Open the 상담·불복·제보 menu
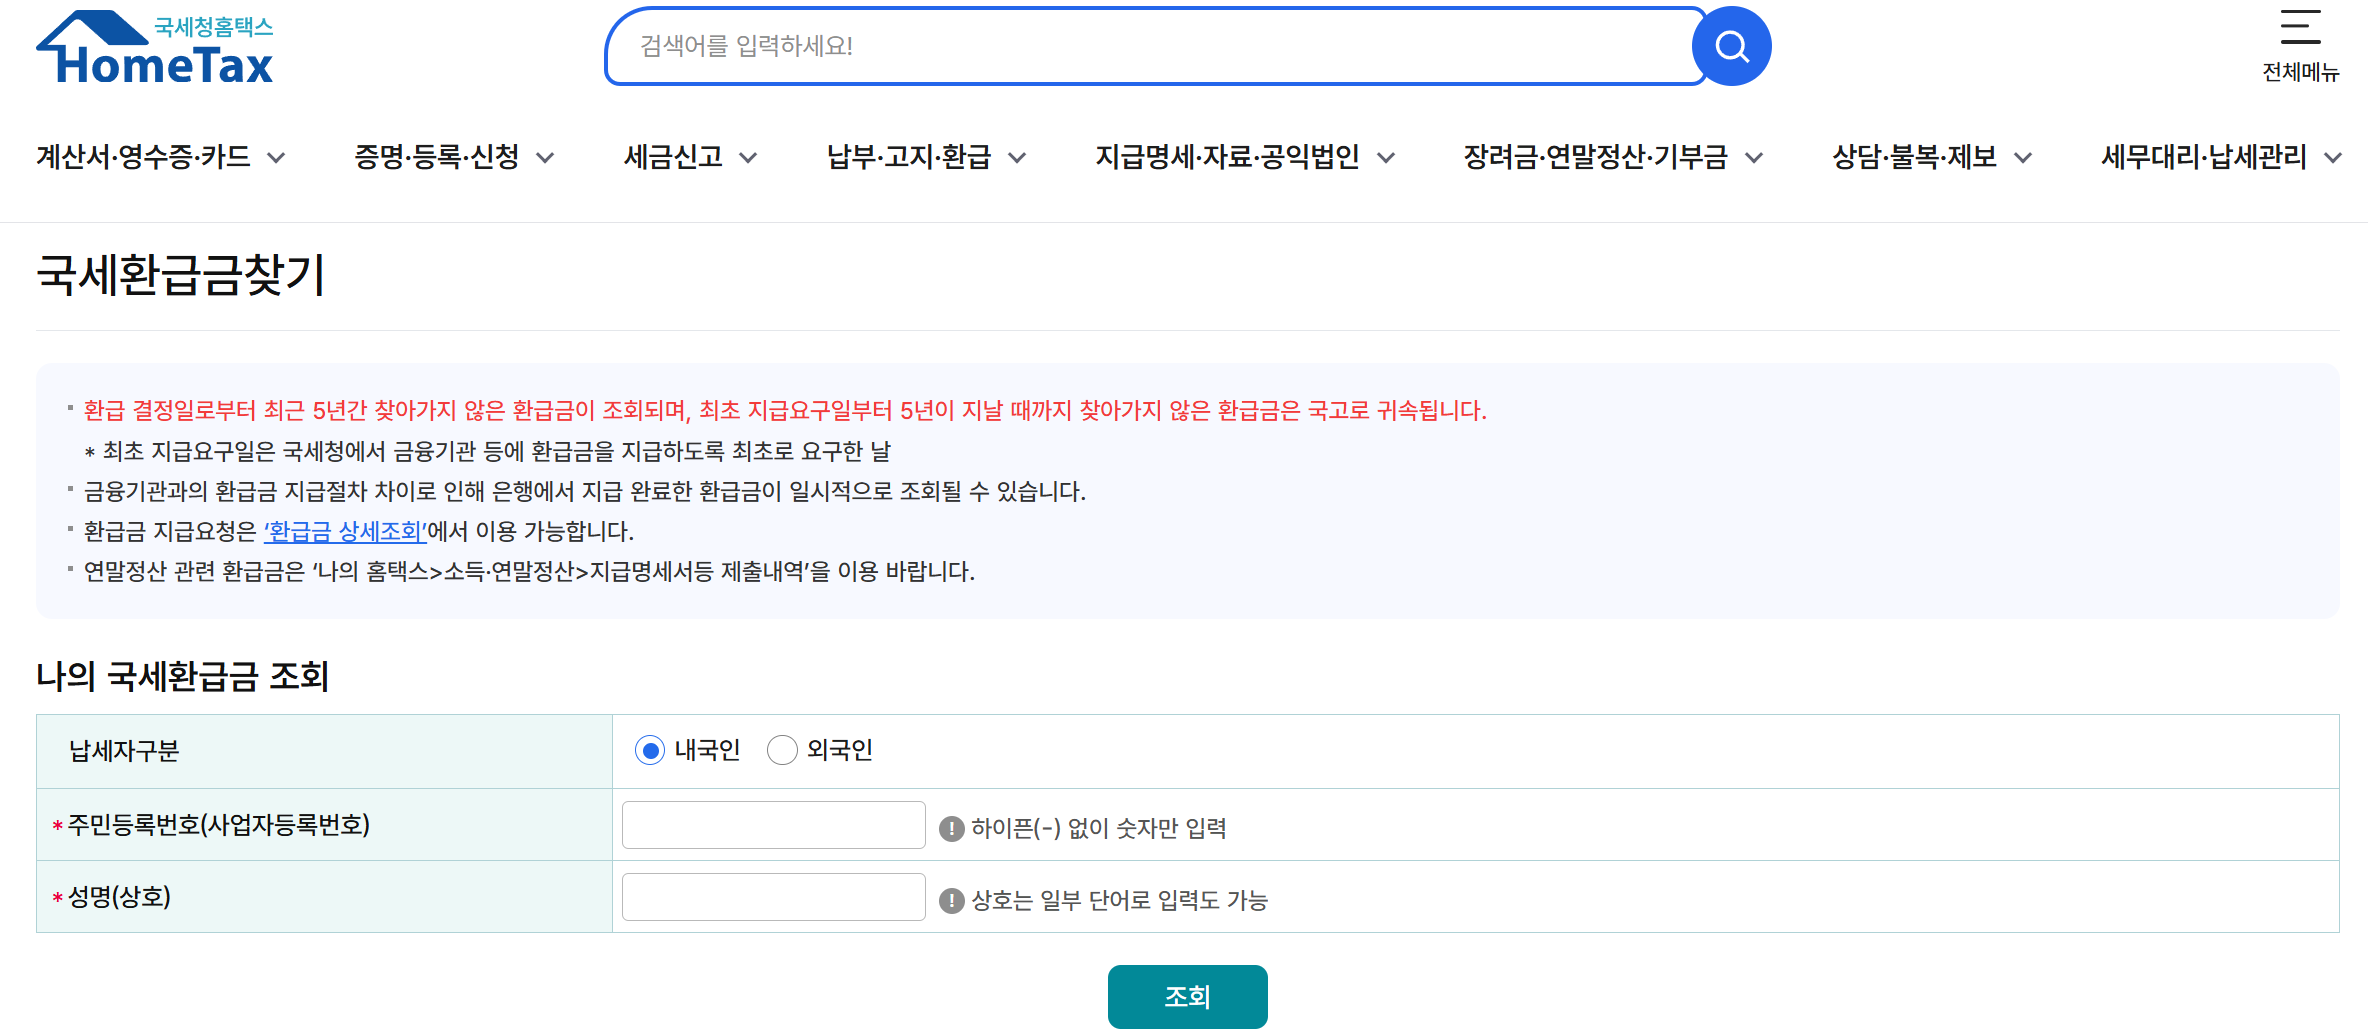 click(x=1915, y=157)
